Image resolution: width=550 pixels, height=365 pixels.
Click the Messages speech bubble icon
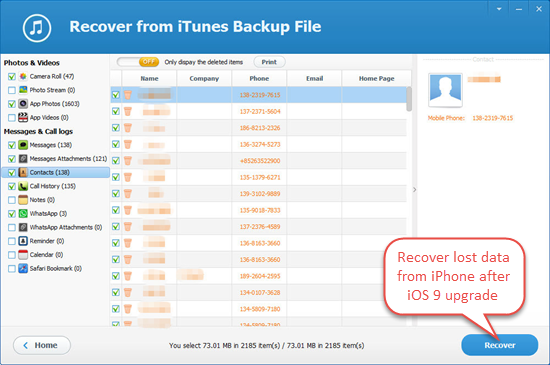point(23,145)
